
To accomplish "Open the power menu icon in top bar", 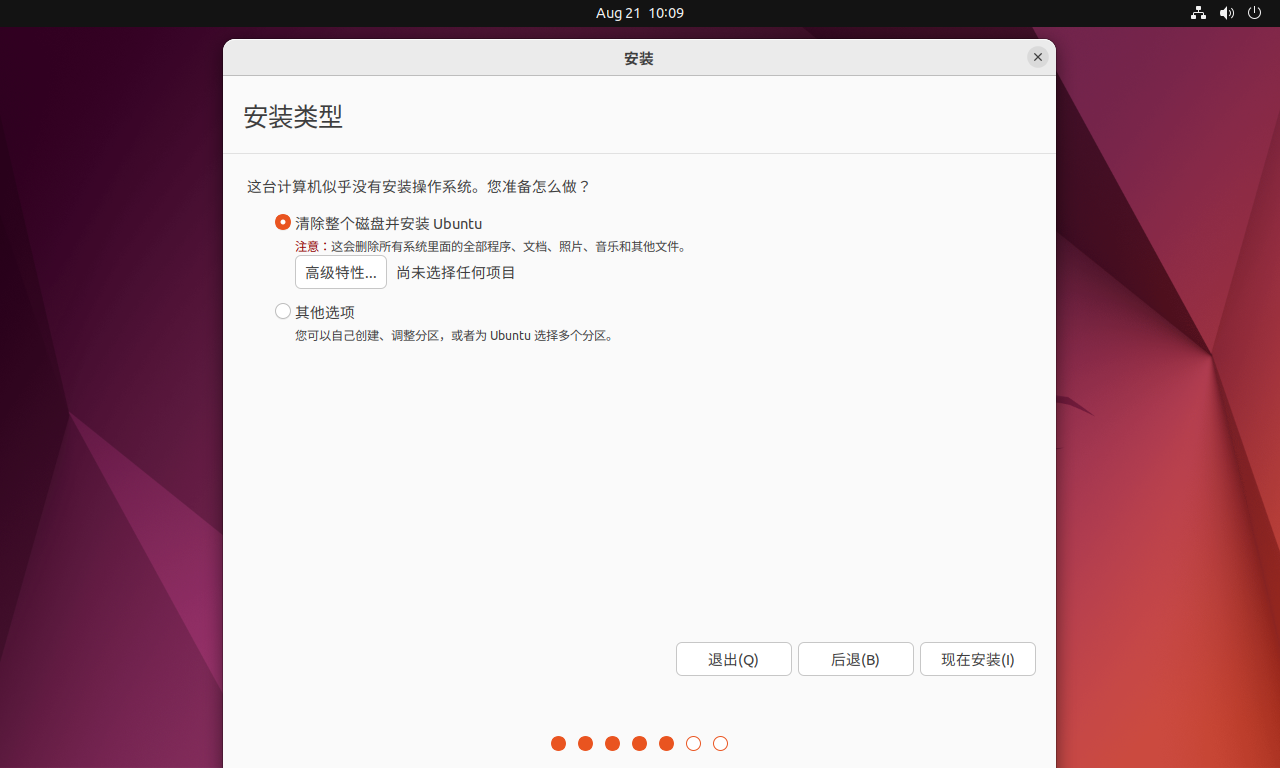I will pos(1255,13).
